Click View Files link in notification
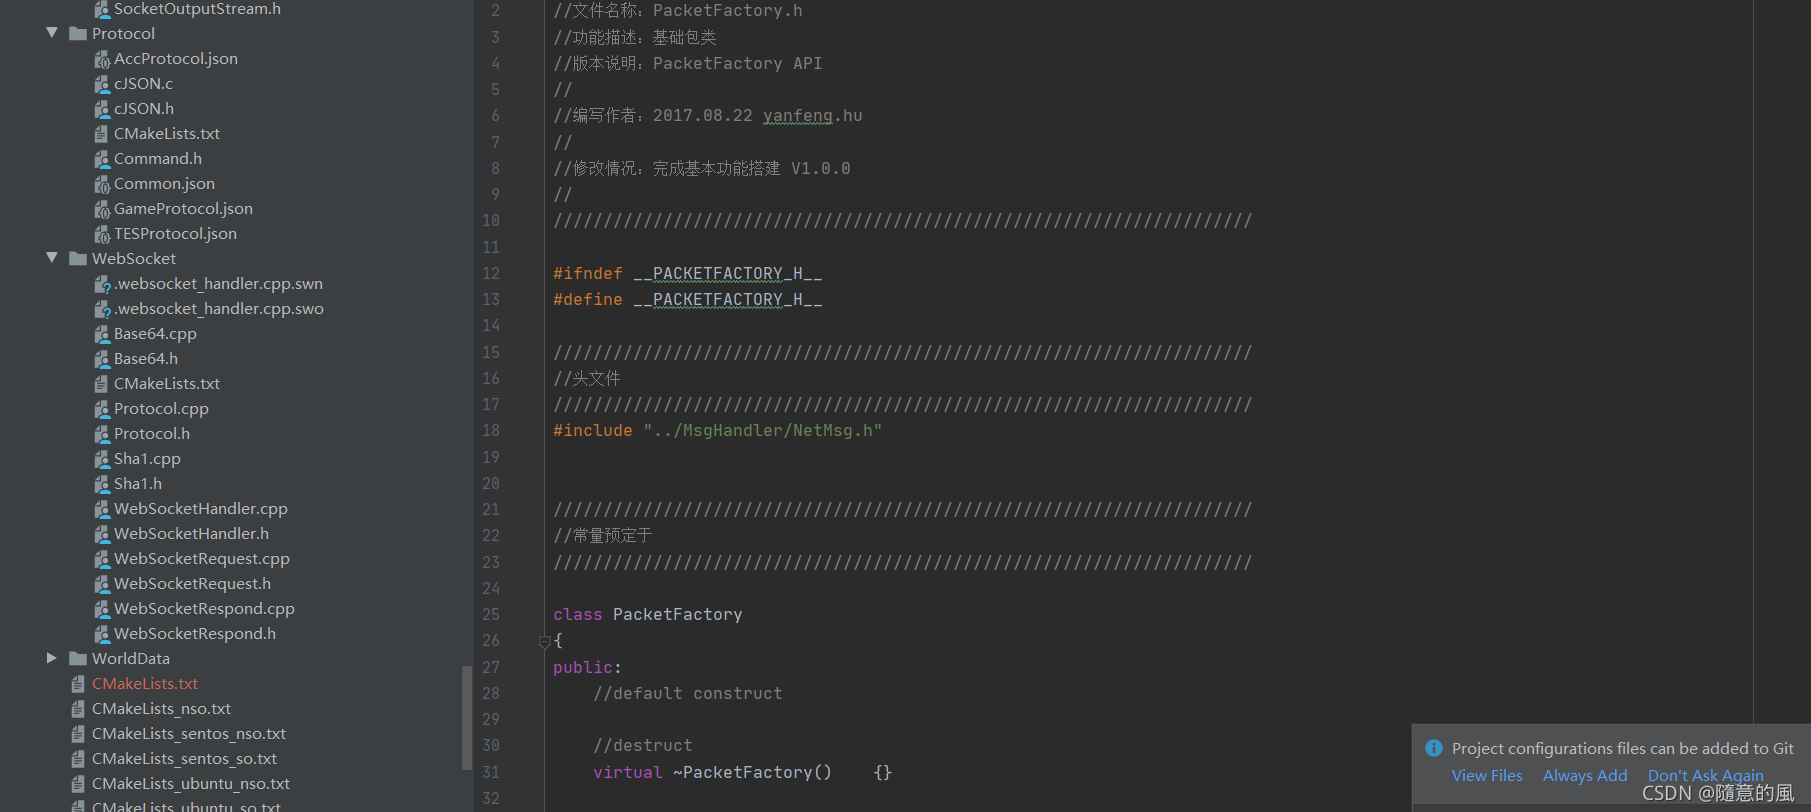Viewport: 1811px width, 812px height. click(x=1487, y=775)
